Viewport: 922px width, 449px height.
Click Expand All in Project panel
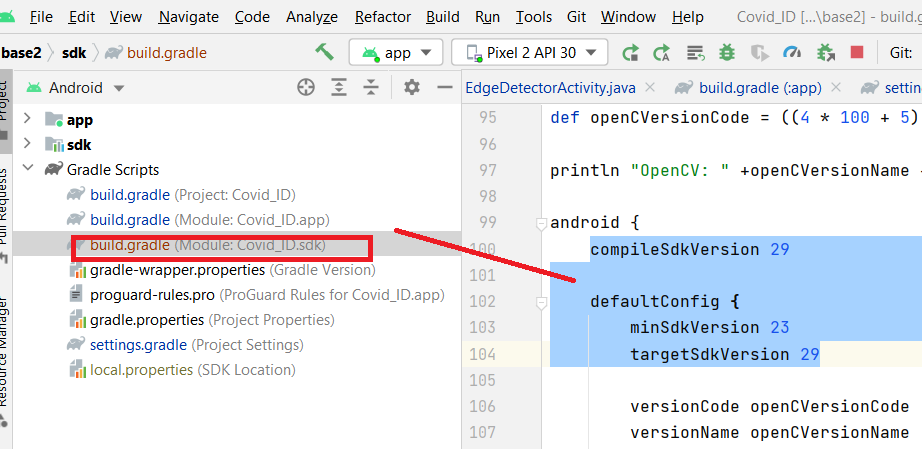click(x=340, y=88)
